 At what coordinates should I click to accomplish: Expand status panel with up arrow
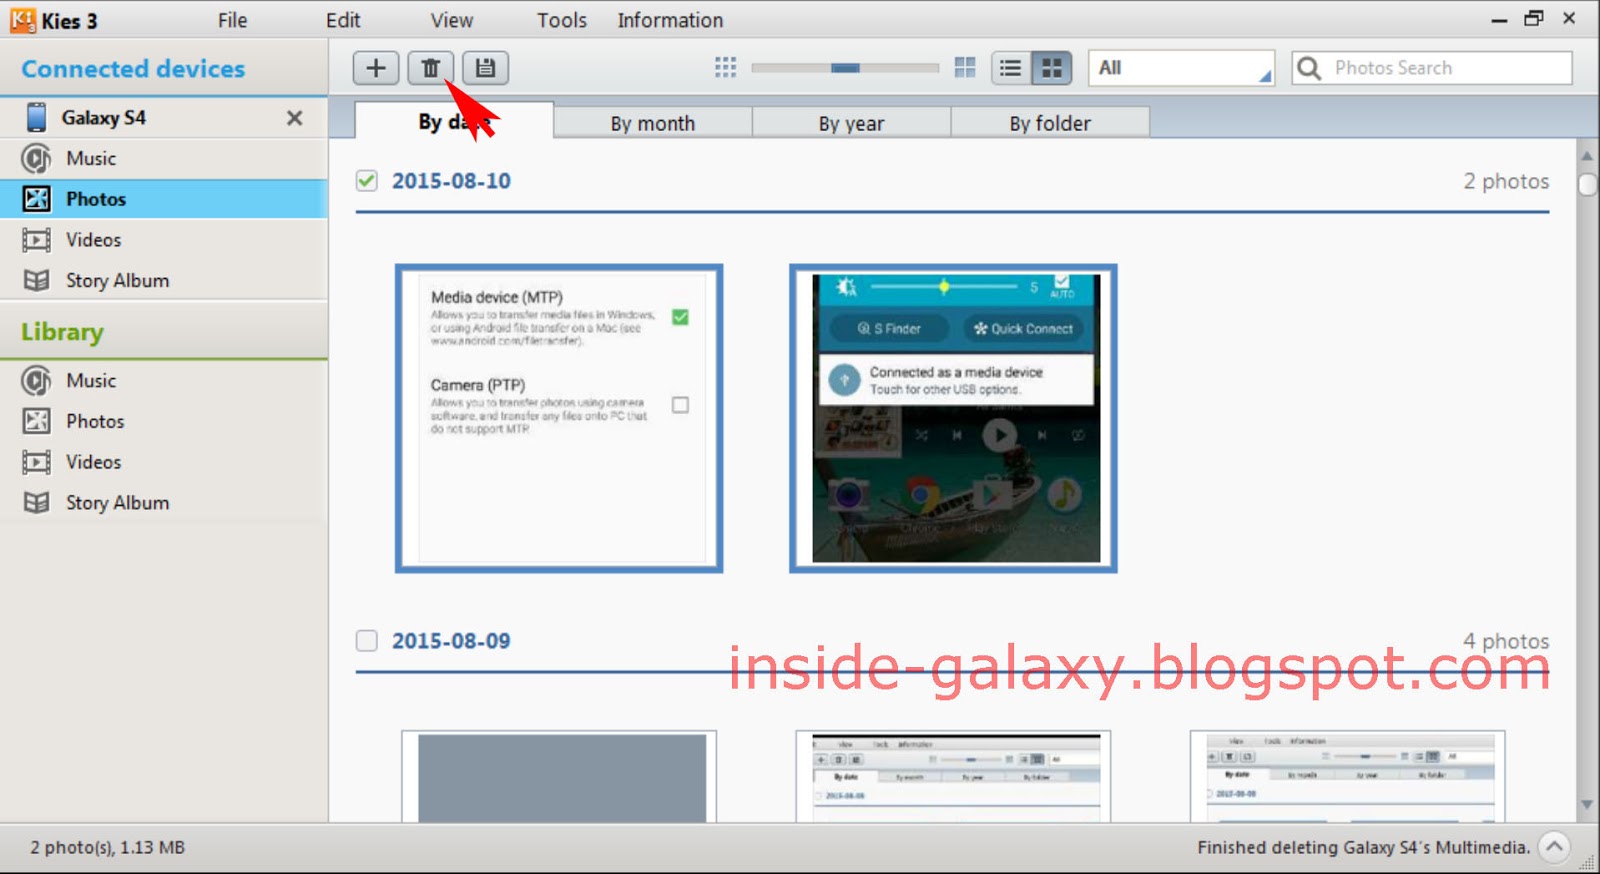1554,847
